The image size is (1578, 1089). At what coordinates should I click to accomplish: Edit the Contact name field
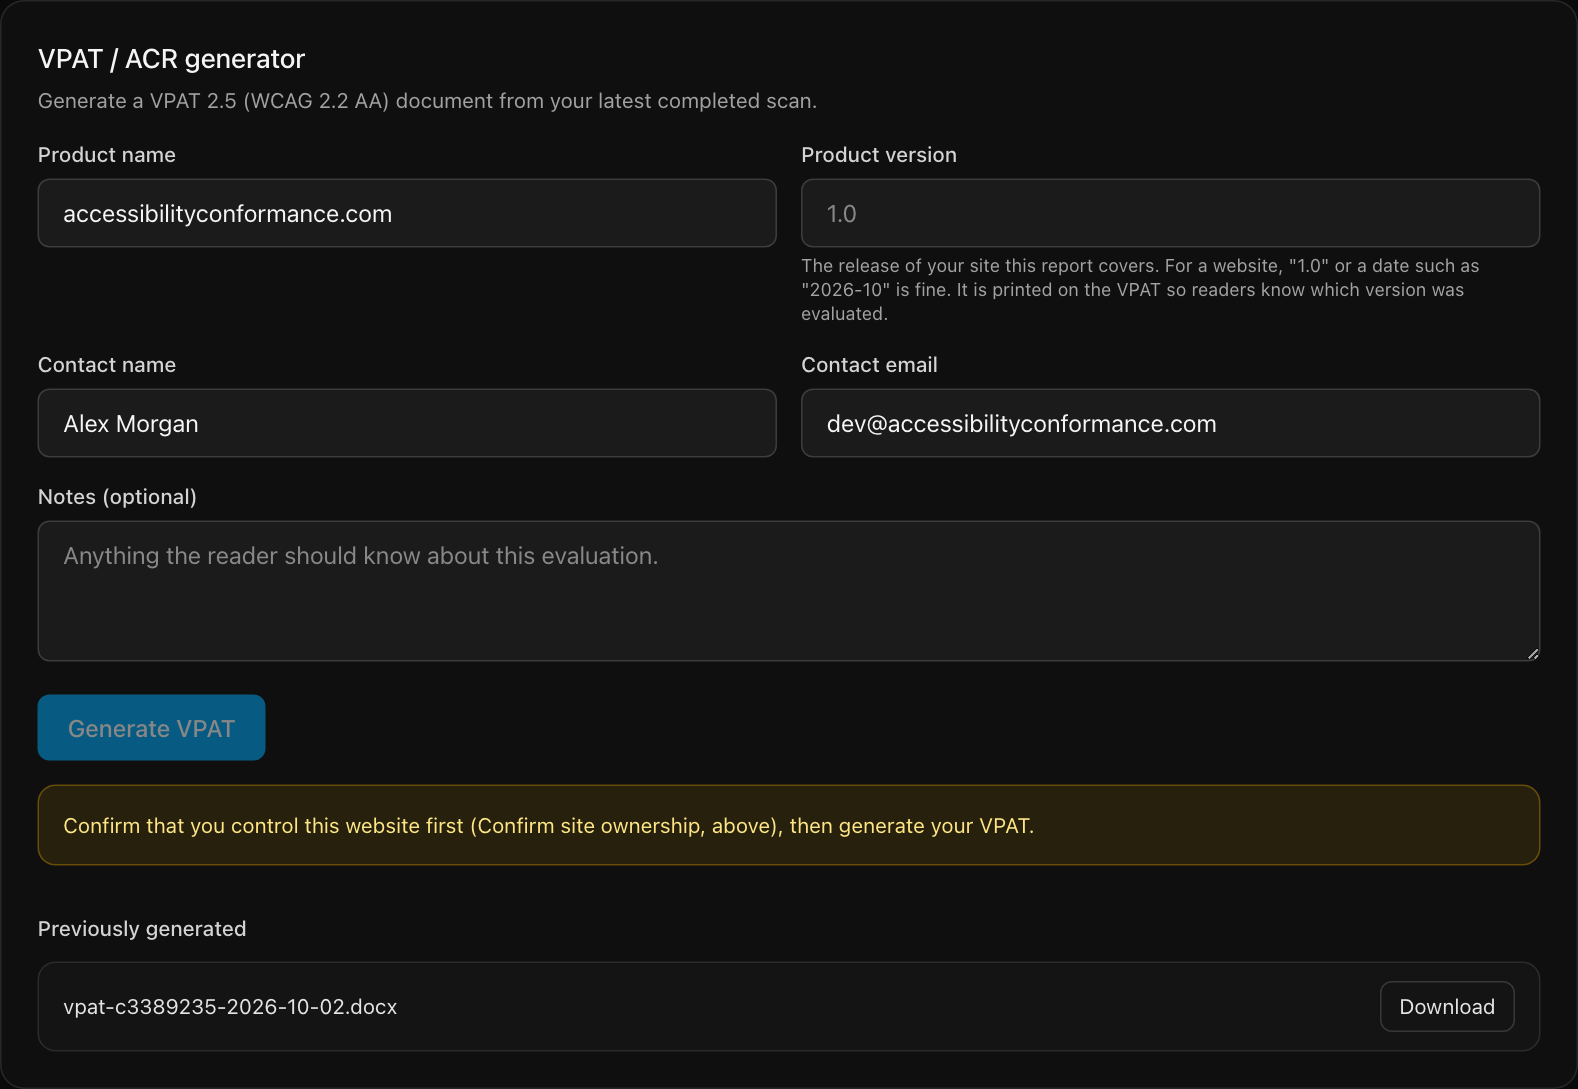[x=407, y=423]
